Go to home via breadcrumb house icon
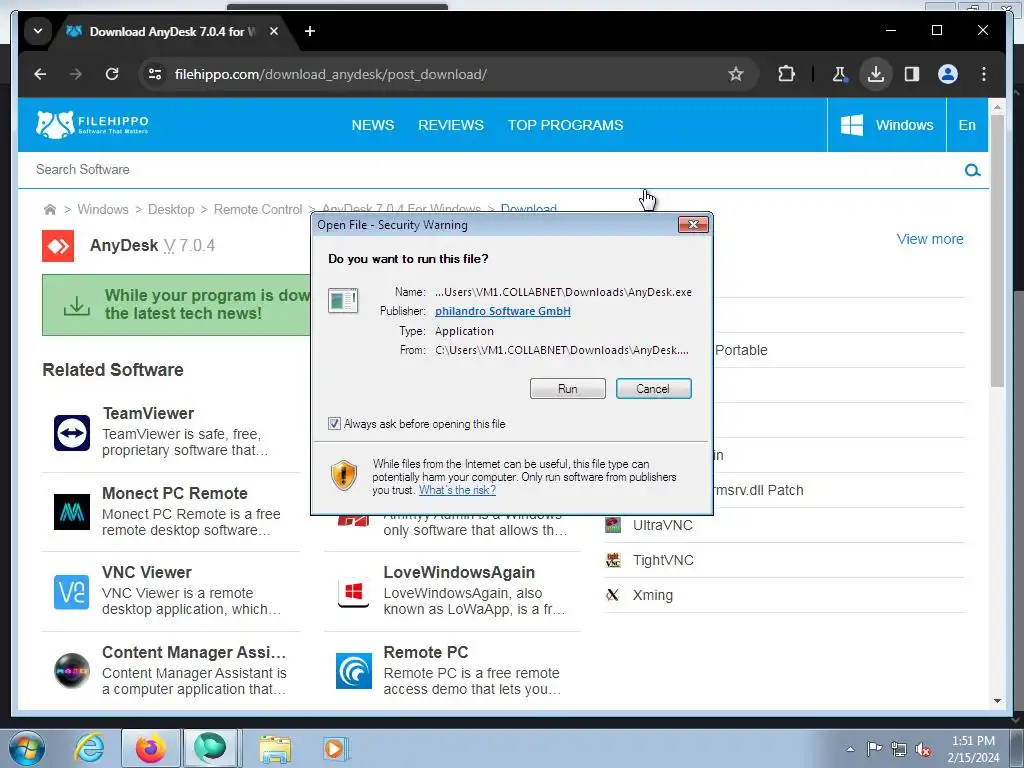 [50, 210]
